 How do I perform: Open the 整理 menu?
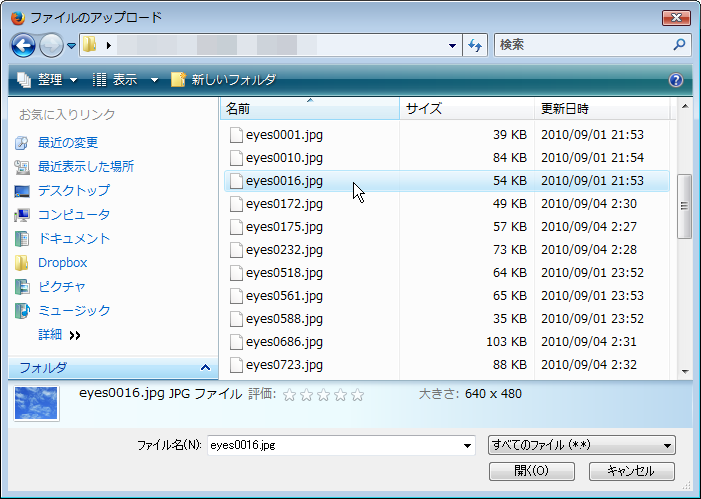(47, 80)
